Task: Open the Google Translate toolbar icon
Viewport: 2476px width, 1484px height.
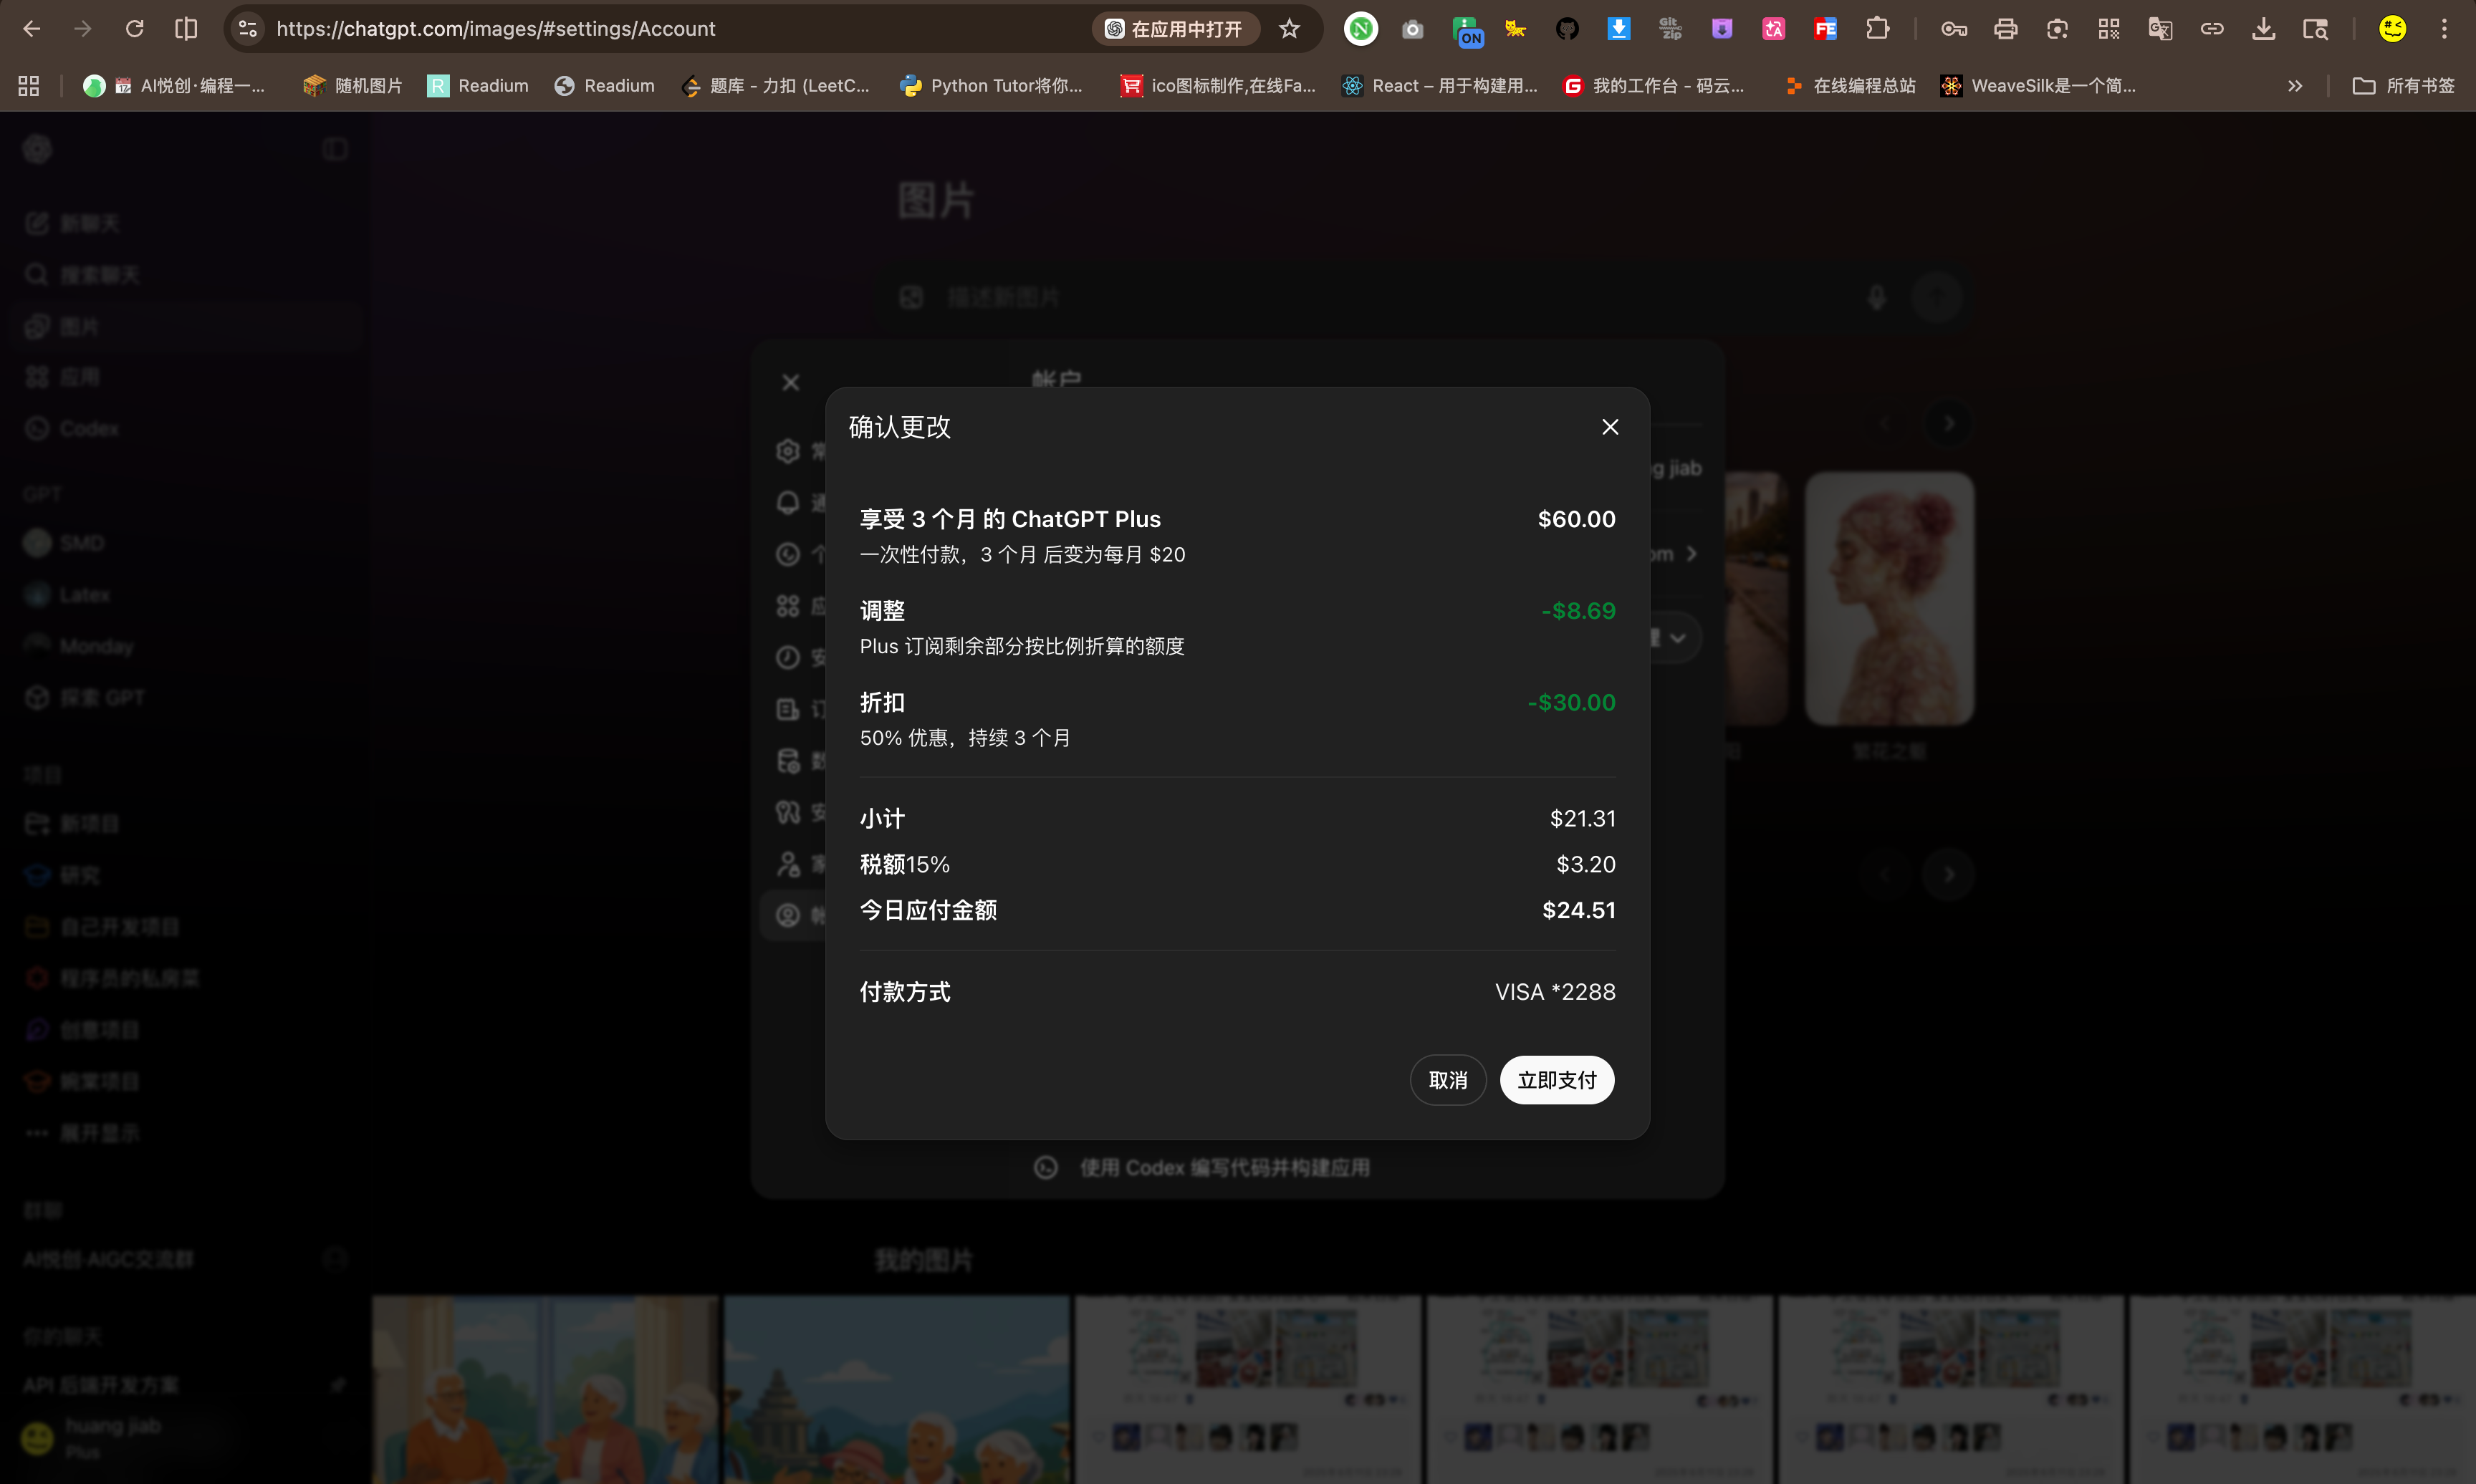Action: click(x=2160, y=29)
